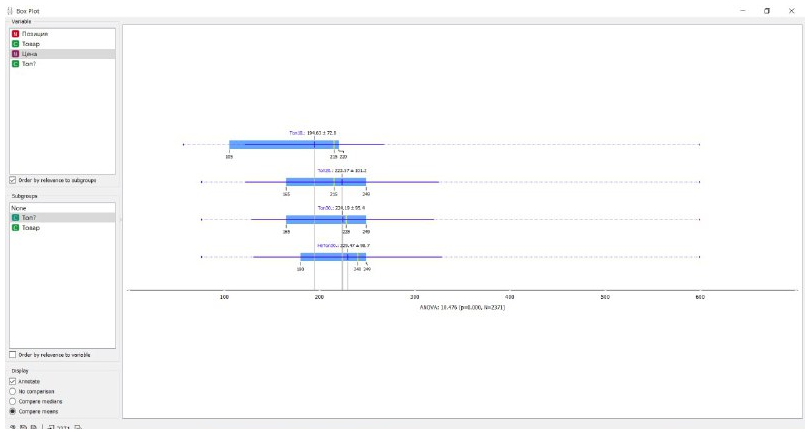Select the Товар variable in Variable list

tap(62, 44)
